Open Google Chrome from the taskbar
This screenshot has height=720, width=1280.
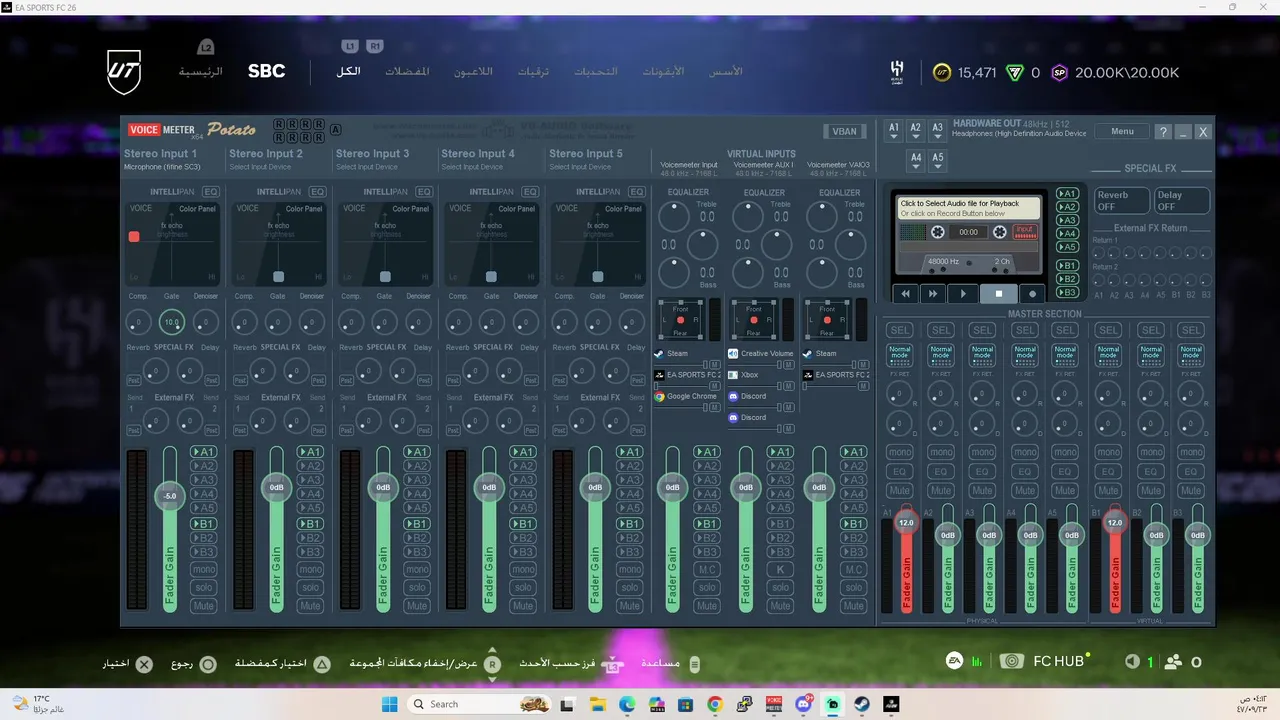tap(714, 704)
